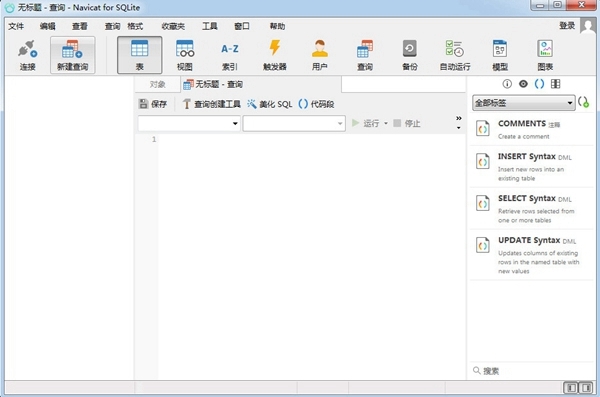
Task: Click the info icon in right panel
Action: (x=507, y=84)
